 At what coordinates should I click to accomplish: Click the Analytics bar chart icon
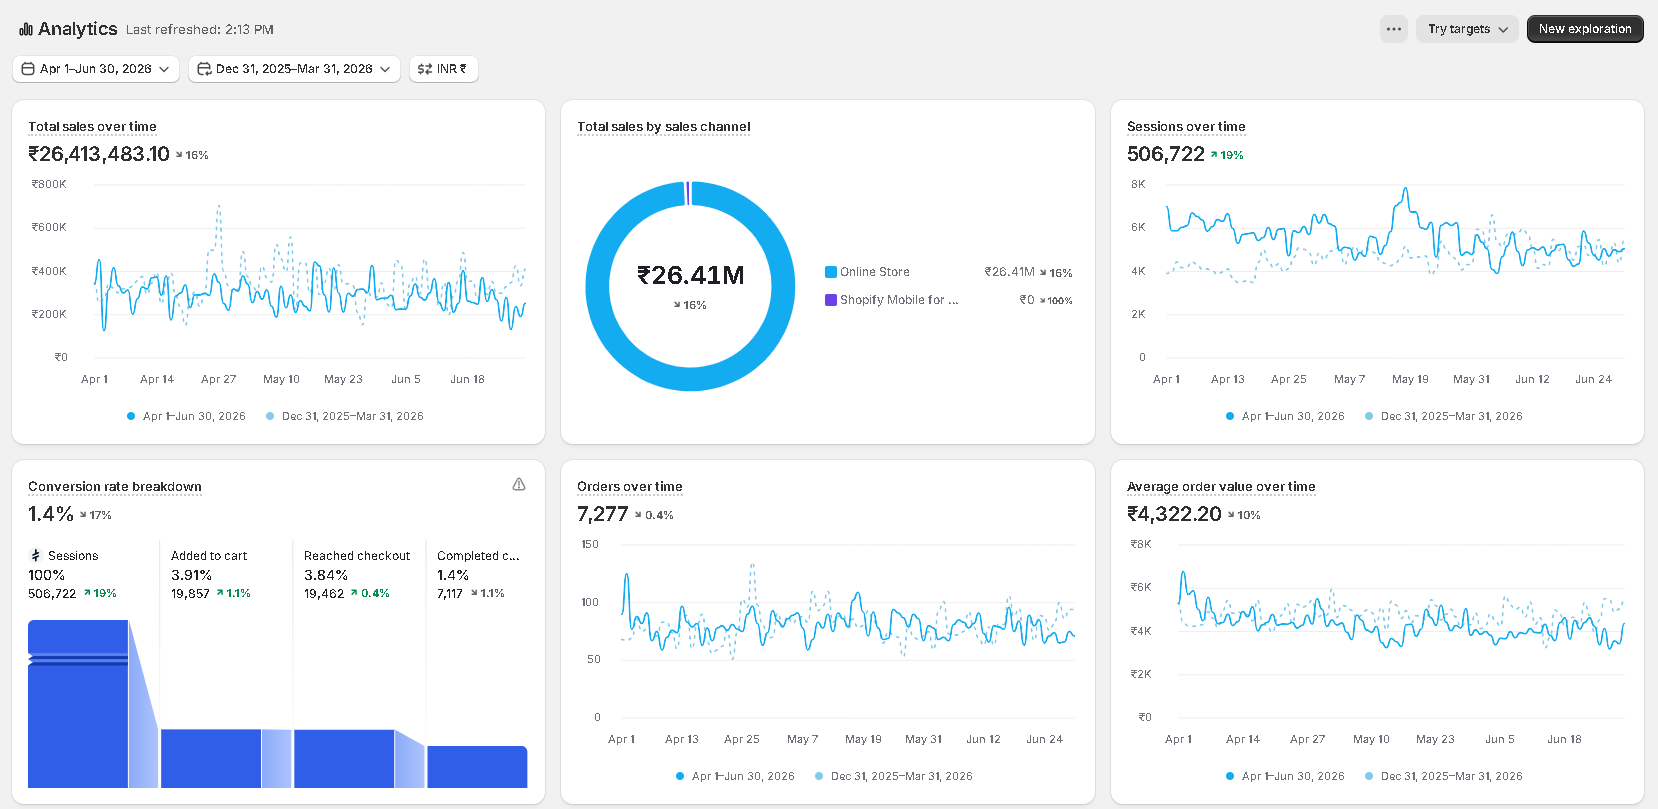point(26,30)
